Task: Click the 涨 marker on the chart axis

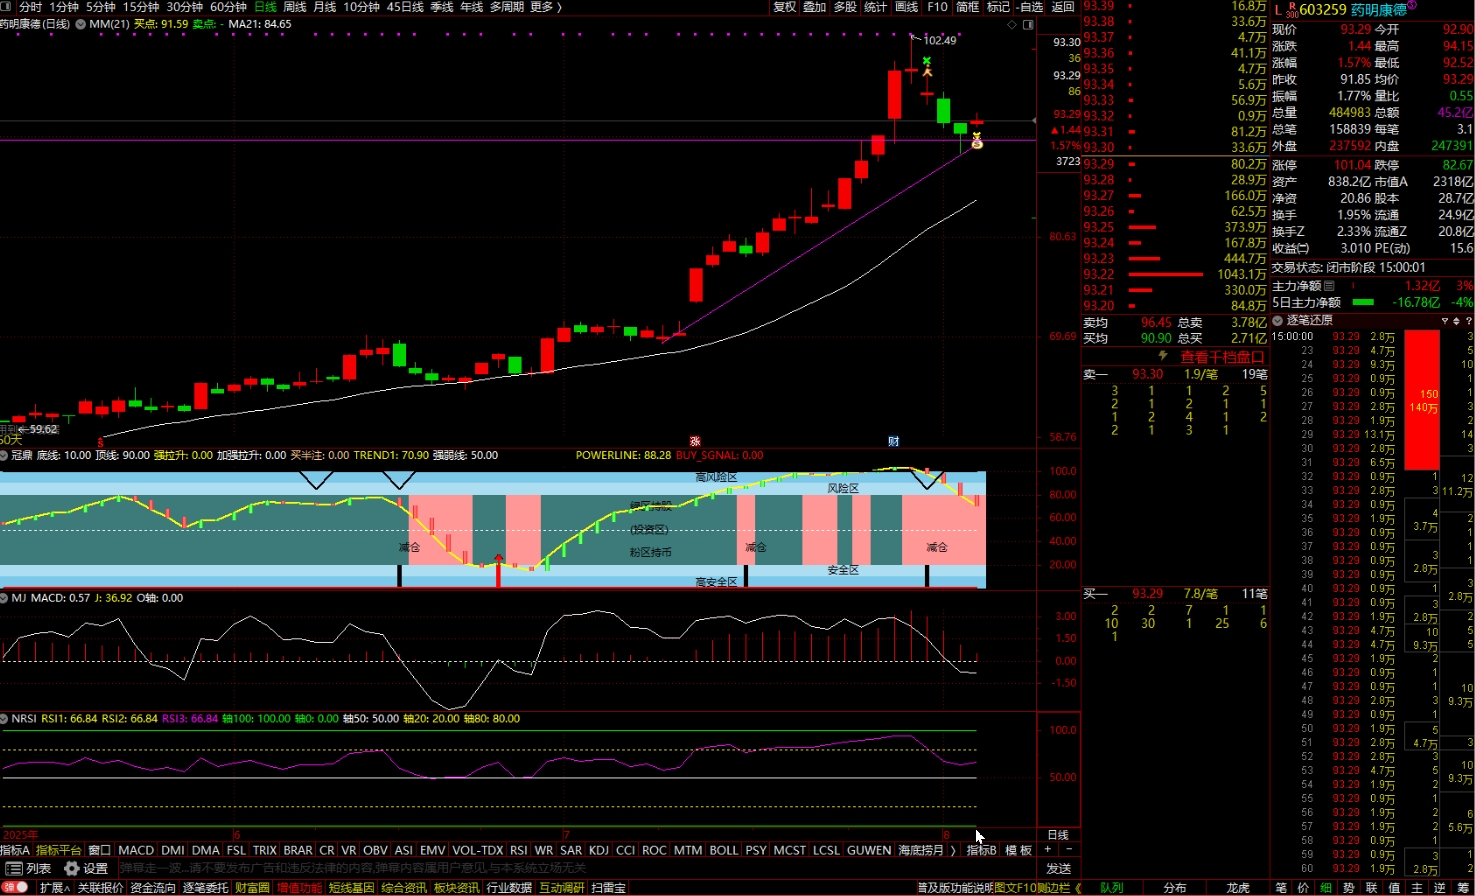Action: click(694, 441)
